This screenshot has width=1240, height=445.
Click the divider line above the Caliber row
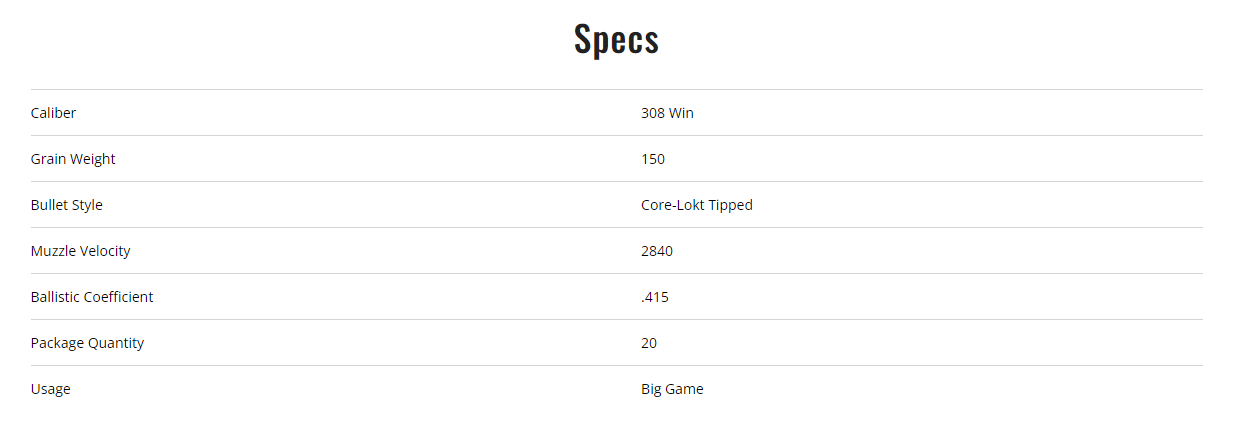[616, 90]
